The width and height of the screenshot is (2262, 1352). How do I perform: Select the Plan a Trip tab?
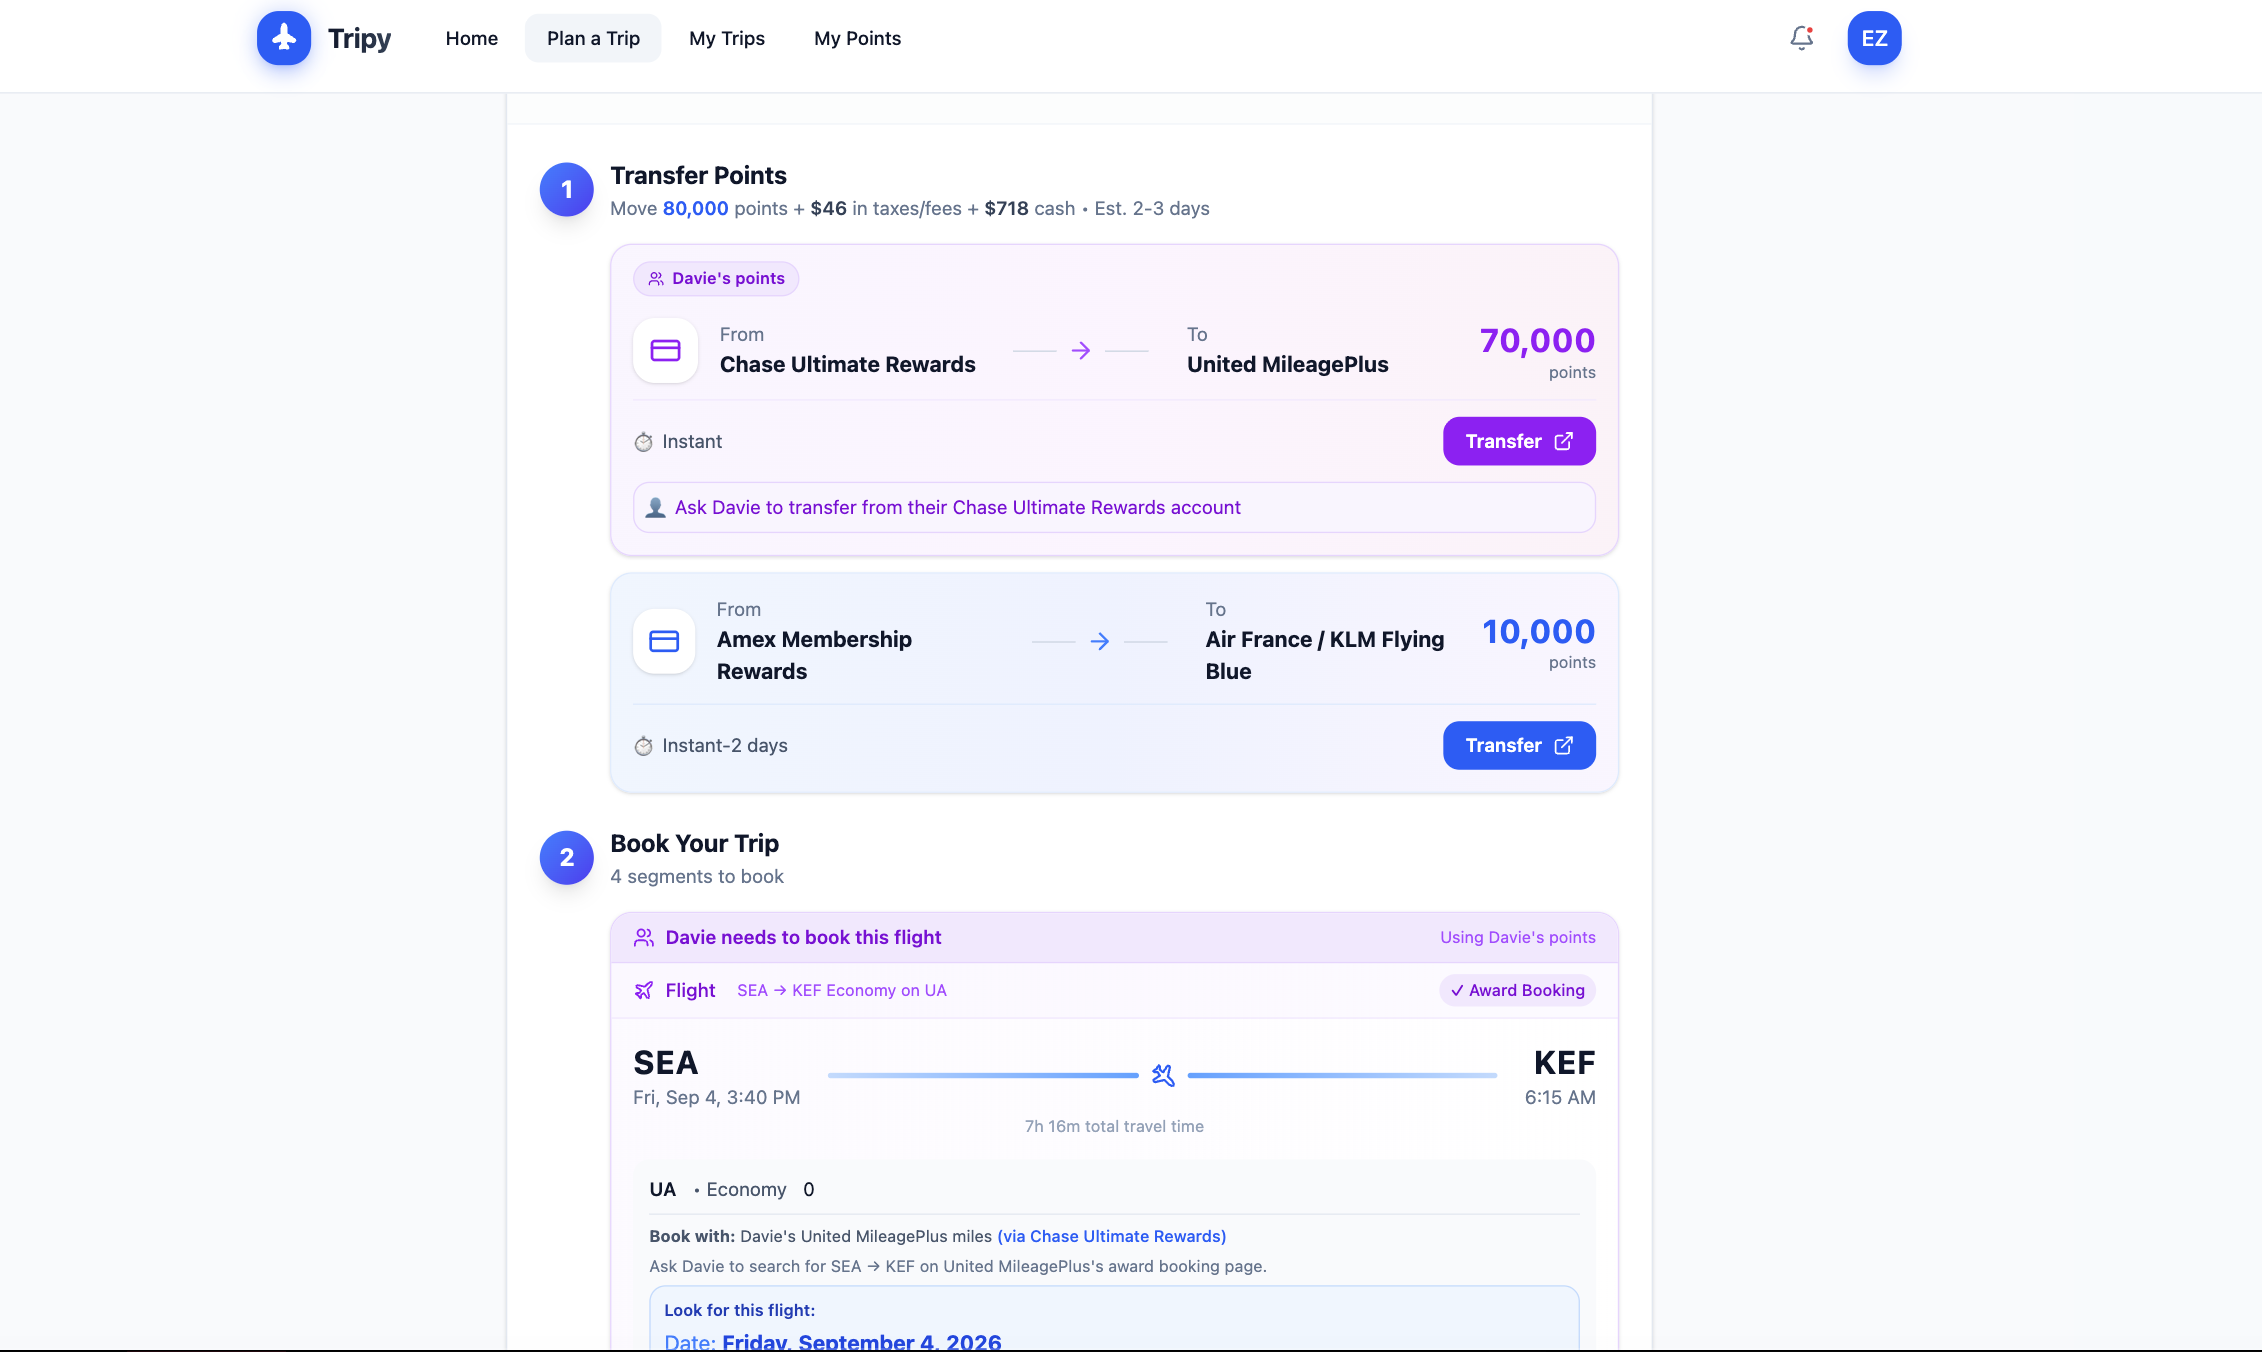tap(593, 38)
